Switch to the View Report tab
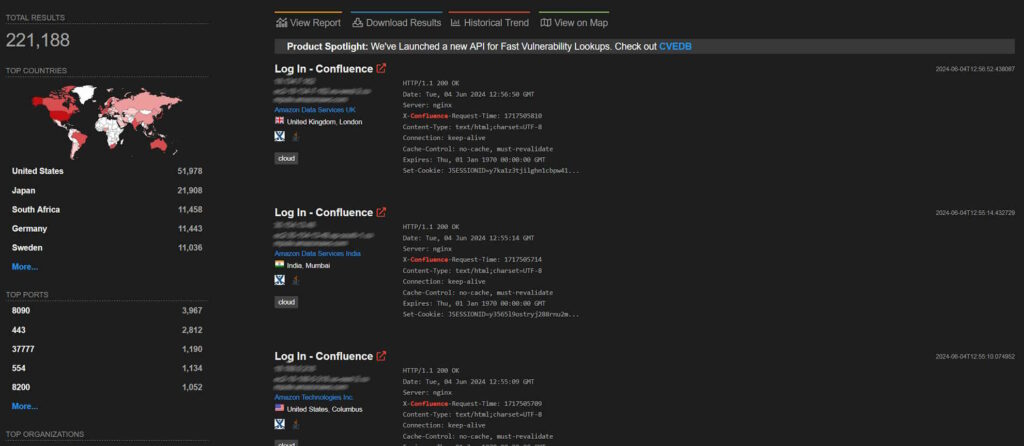Screen dimensions: 1024x446 [308, 23]
